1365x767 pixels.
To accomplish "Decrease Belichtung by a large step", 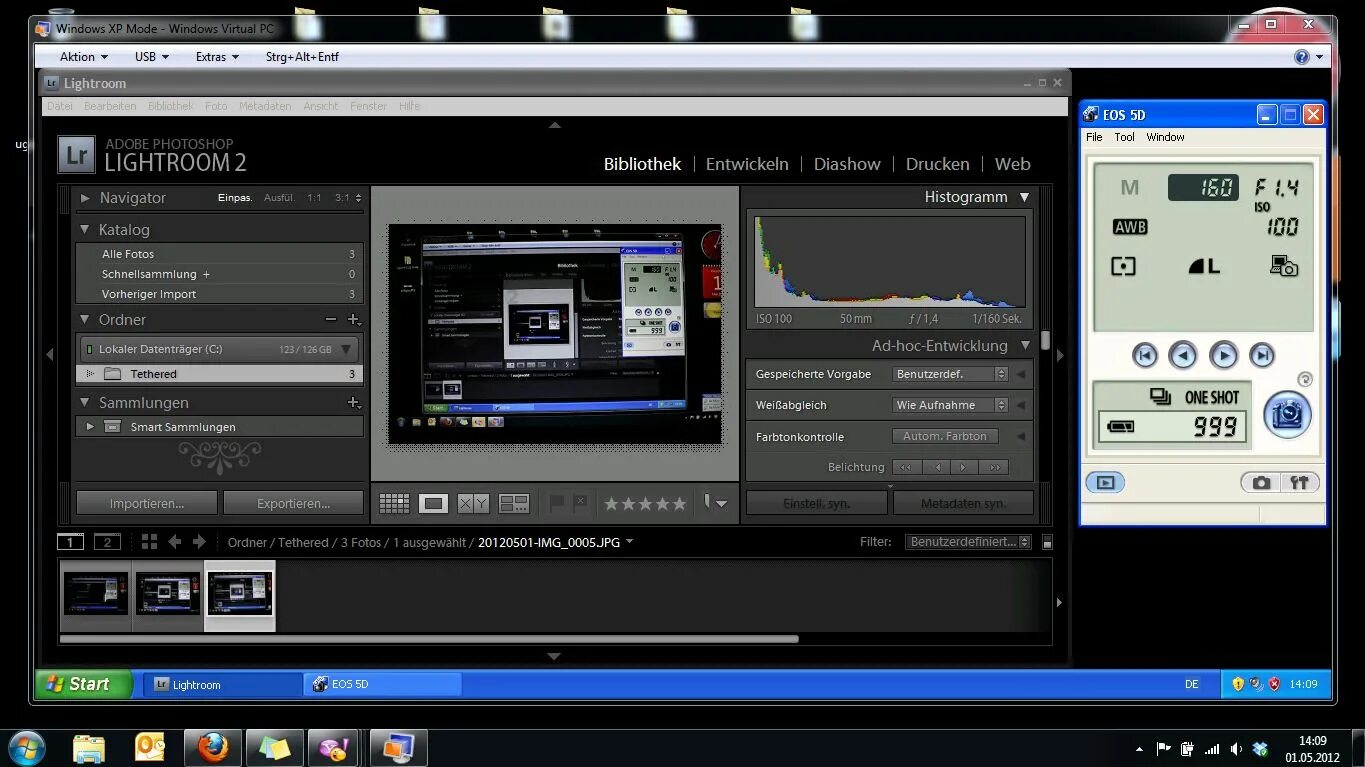I will (x=907, y=467).
